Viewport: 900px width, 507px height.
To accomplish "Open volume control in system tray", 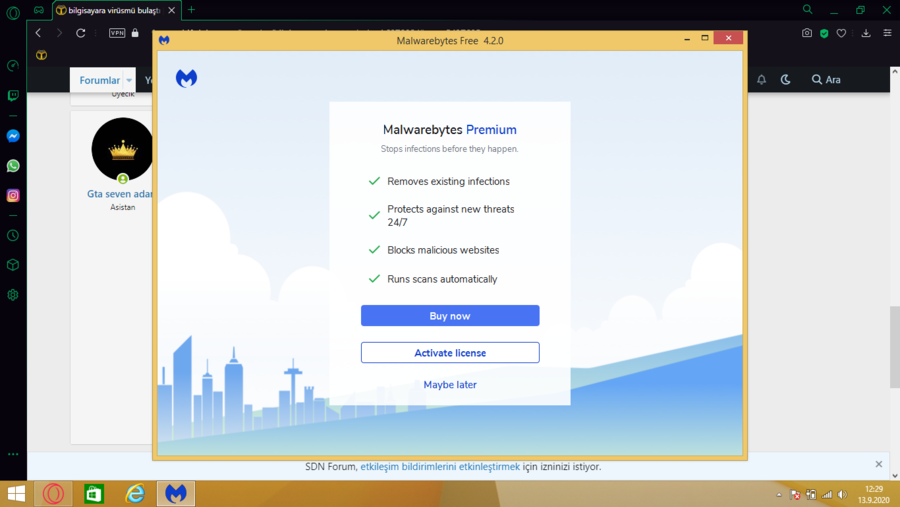I will pyautogui.click(x=842, y=494).
